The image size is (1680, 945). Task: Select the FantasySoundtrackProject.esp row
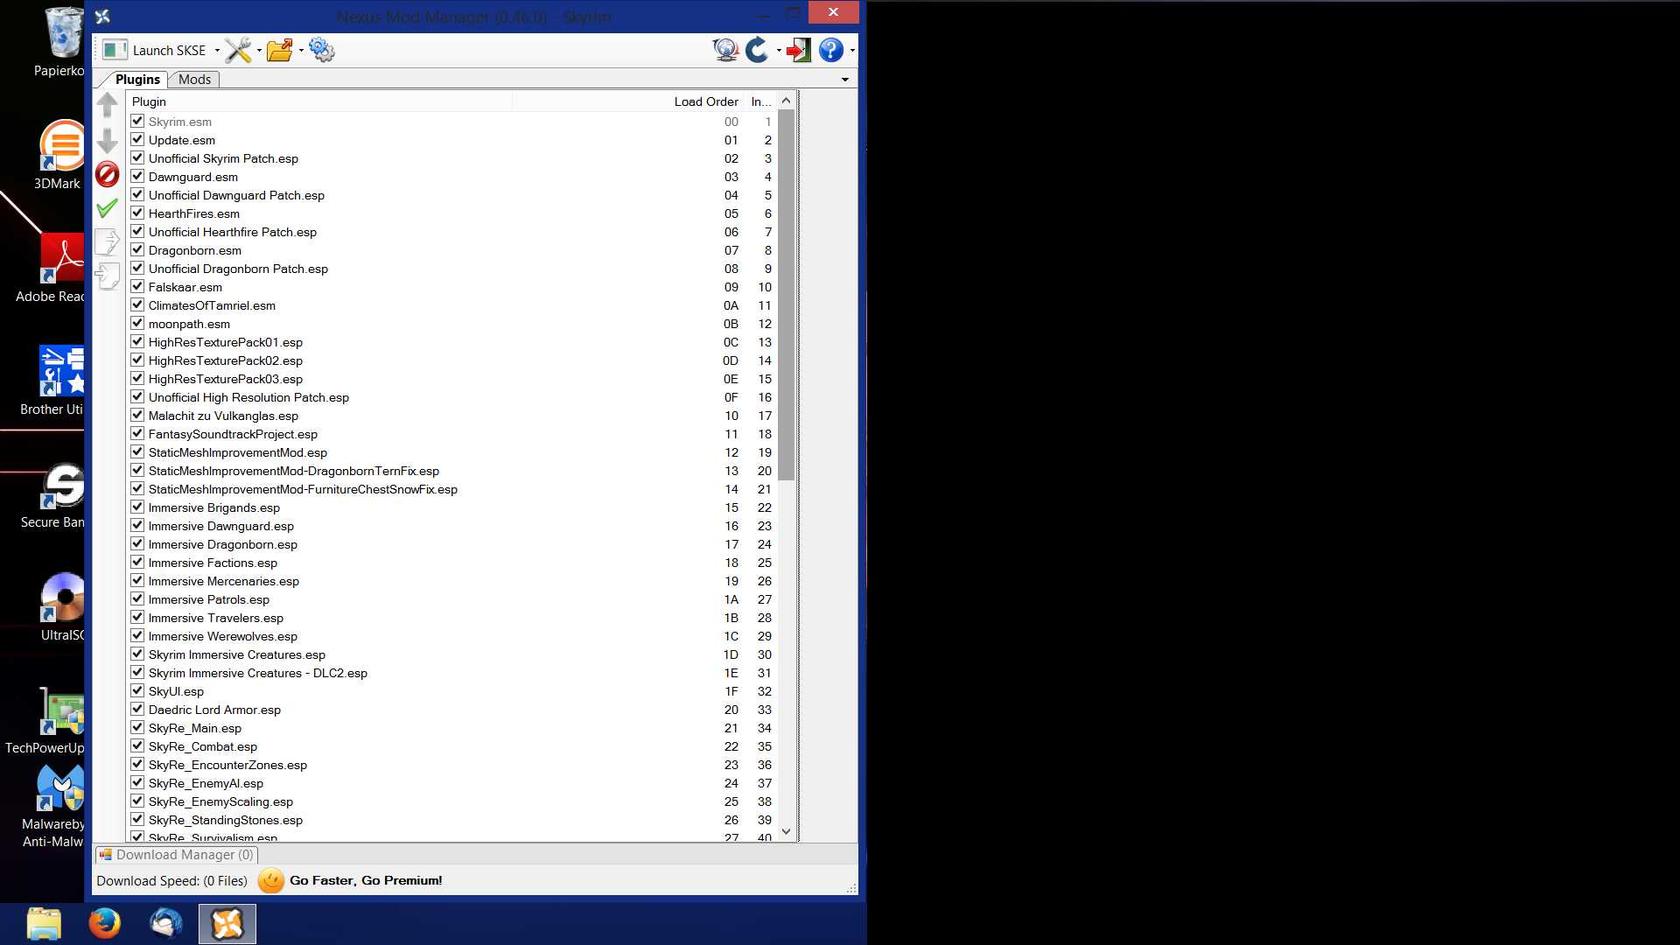click(x=452, y=434)
